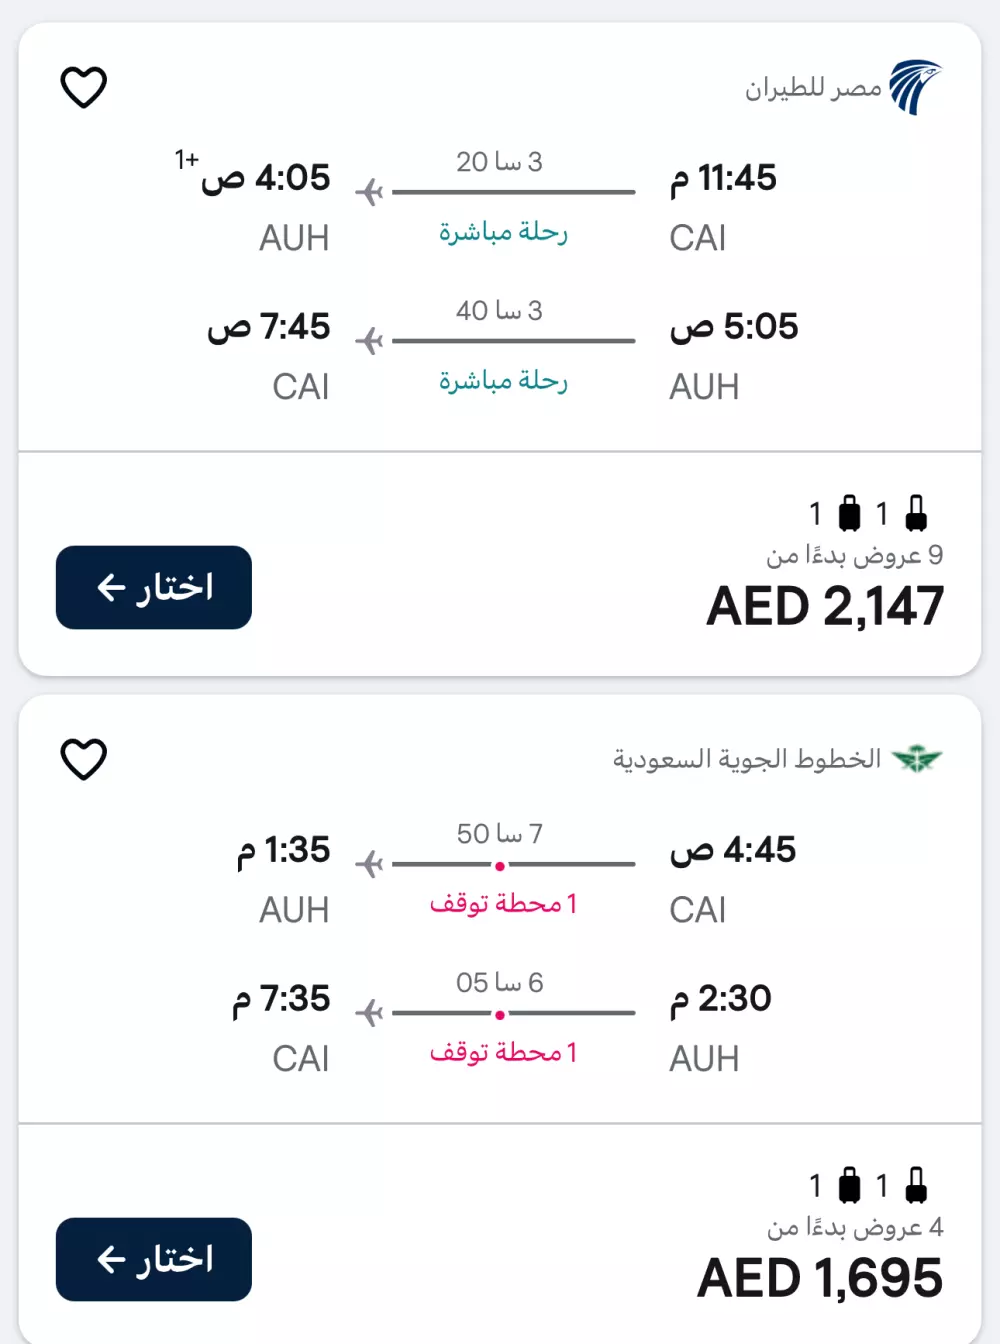Favorite the EgyptAir flight with heart icon
Screen dimensions: 1000x1344
(x=84, y=87)
